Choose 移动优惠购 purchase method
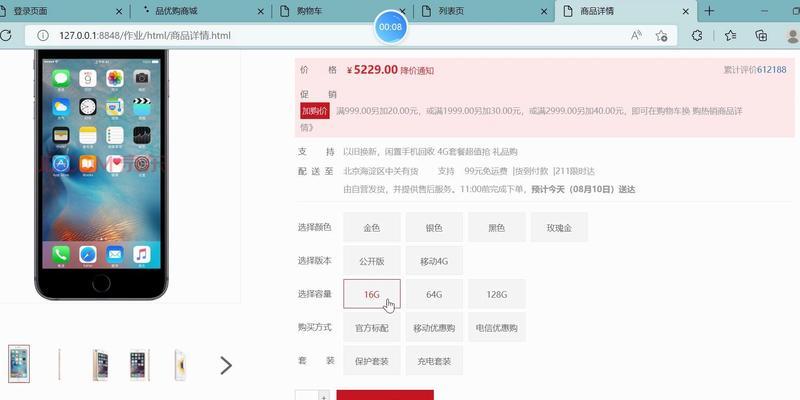 click(x=434, y=328)
